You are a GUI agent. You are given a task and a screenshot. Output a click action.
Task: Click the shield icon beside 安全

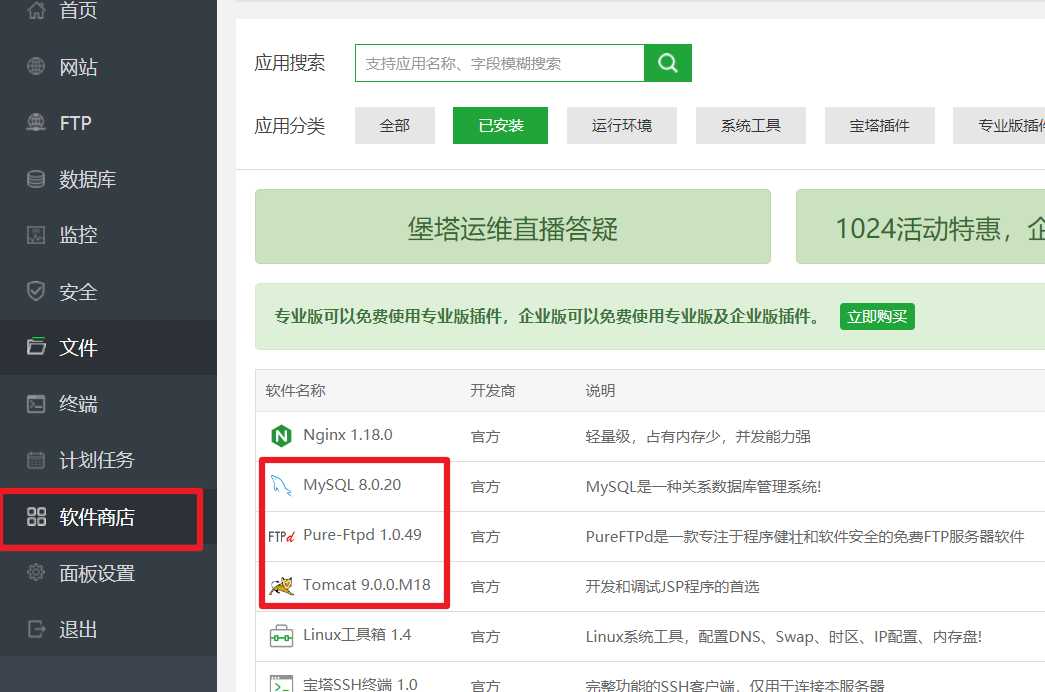(x=36, y=291)
